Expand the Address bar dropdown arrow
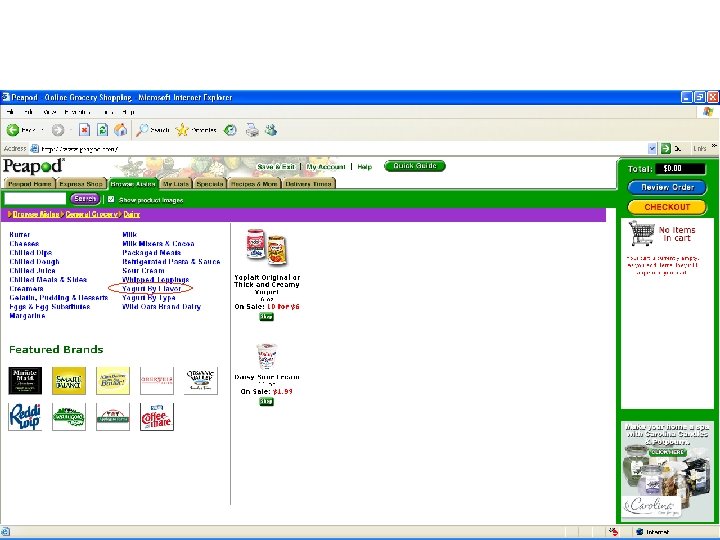 click(x=652, y=149)
